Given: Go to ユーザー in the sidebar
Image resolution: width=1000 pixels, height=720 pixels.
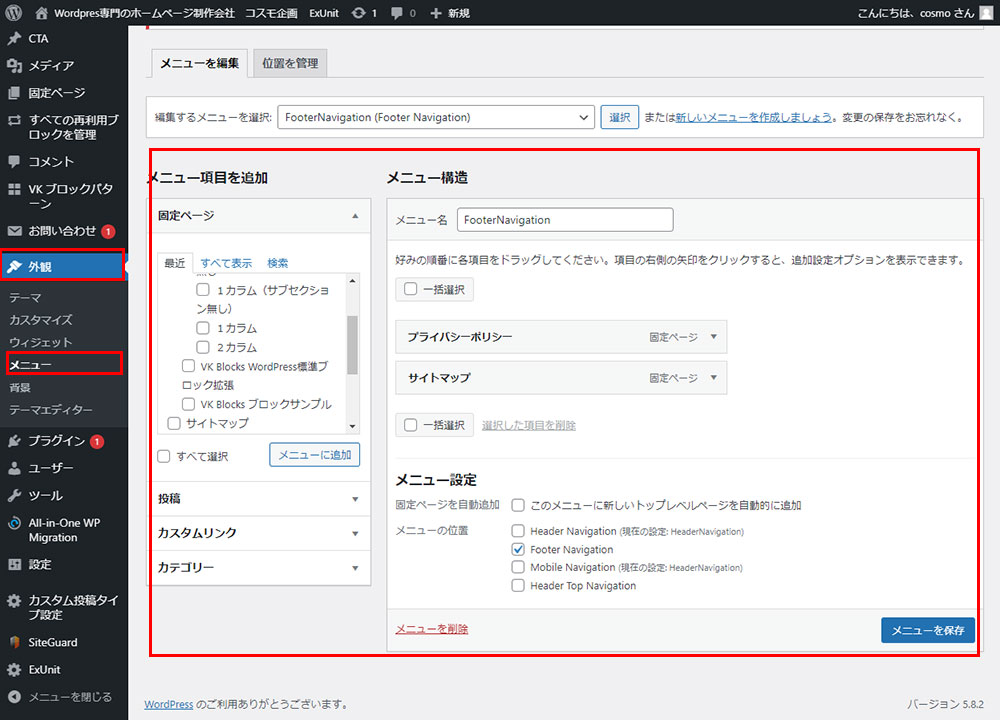Looking at the screenshot, I should pyautogui.click(x=50, y=468).
